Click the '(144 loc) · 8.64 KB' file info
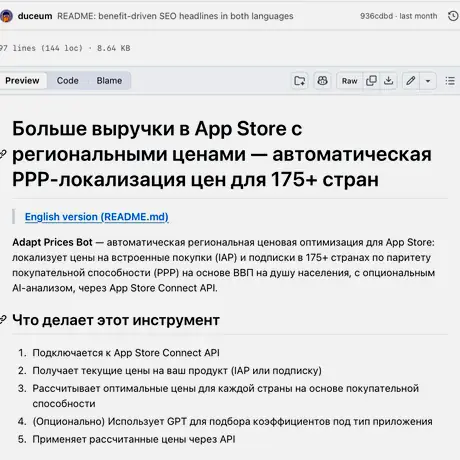460x460 pixels. coord(86,48)
